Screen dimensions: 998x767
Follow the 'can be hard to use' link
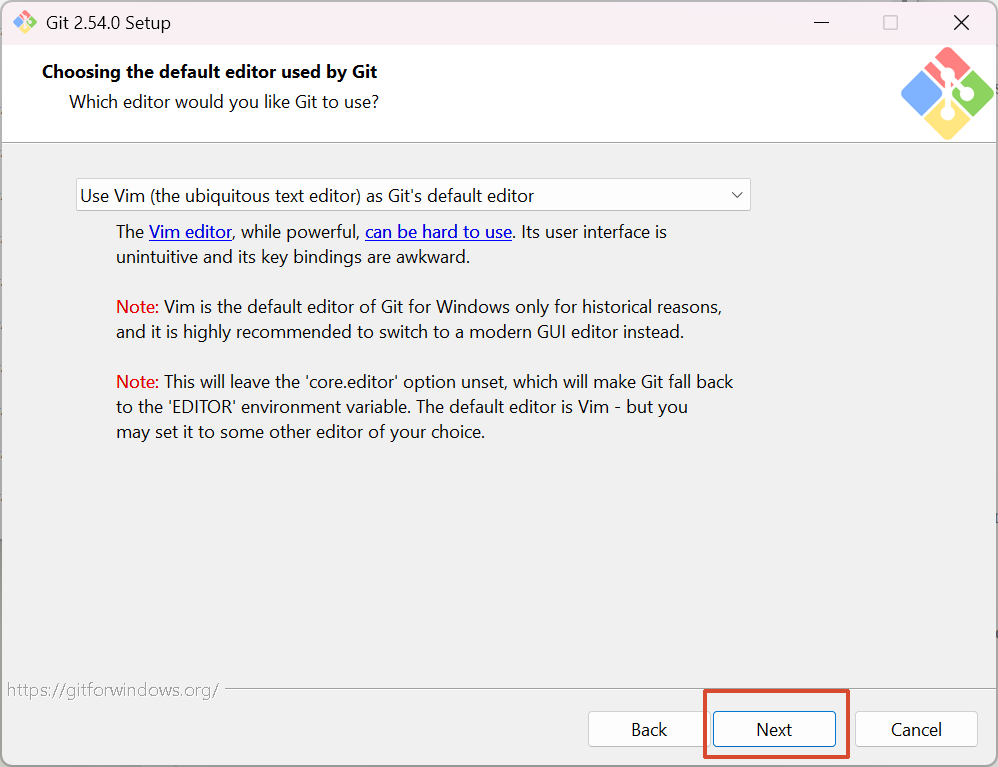click(438, 232)
